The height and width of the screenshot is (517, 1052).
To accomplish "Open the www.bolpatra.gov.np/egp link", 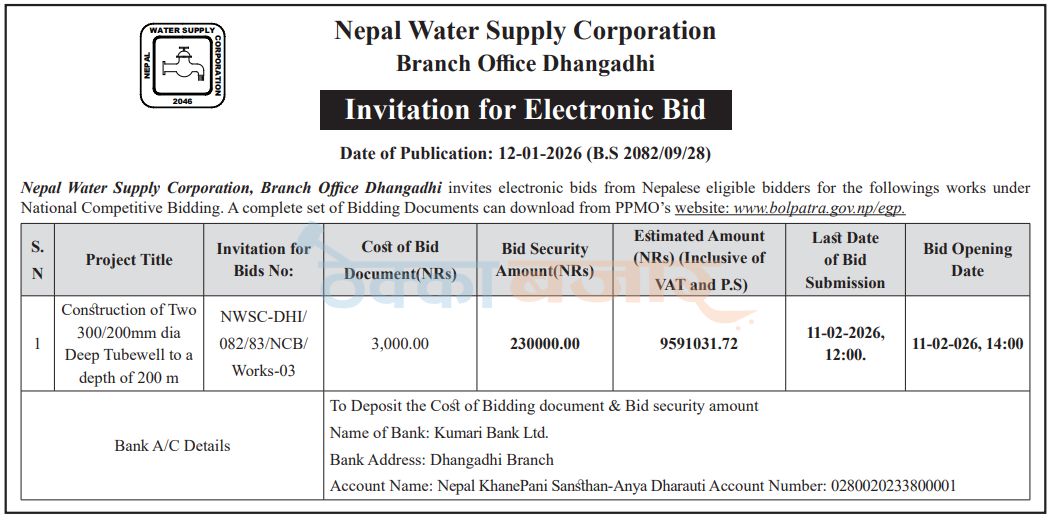I will click(x=819, y=209).
